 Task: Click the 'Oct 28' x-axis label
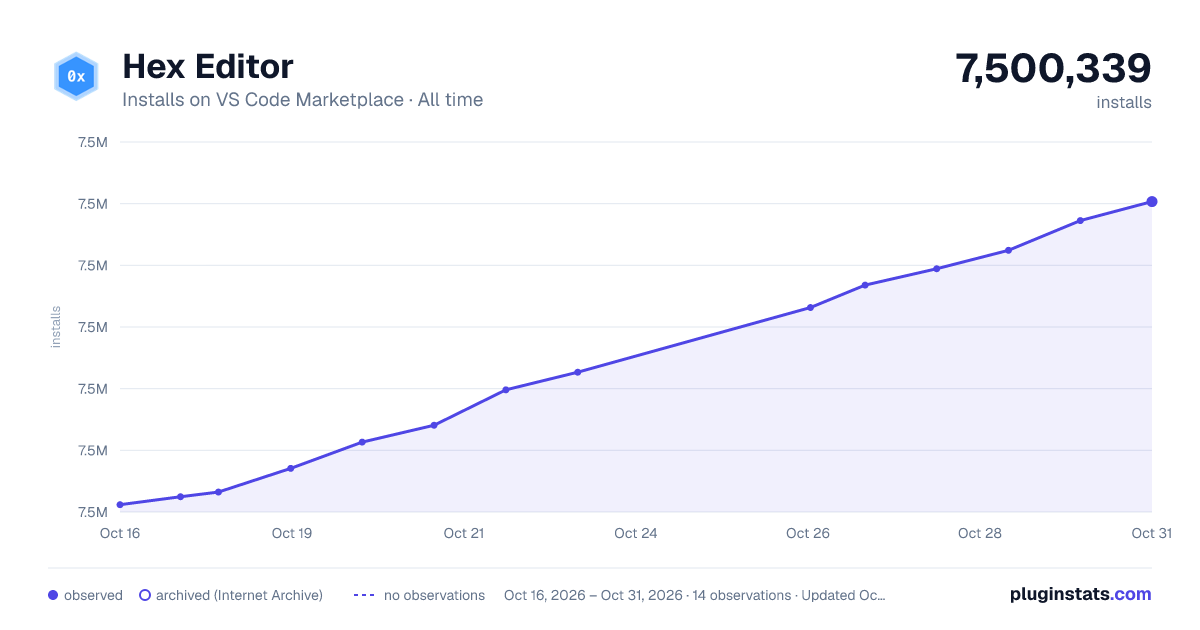click(x=980, y=533)
